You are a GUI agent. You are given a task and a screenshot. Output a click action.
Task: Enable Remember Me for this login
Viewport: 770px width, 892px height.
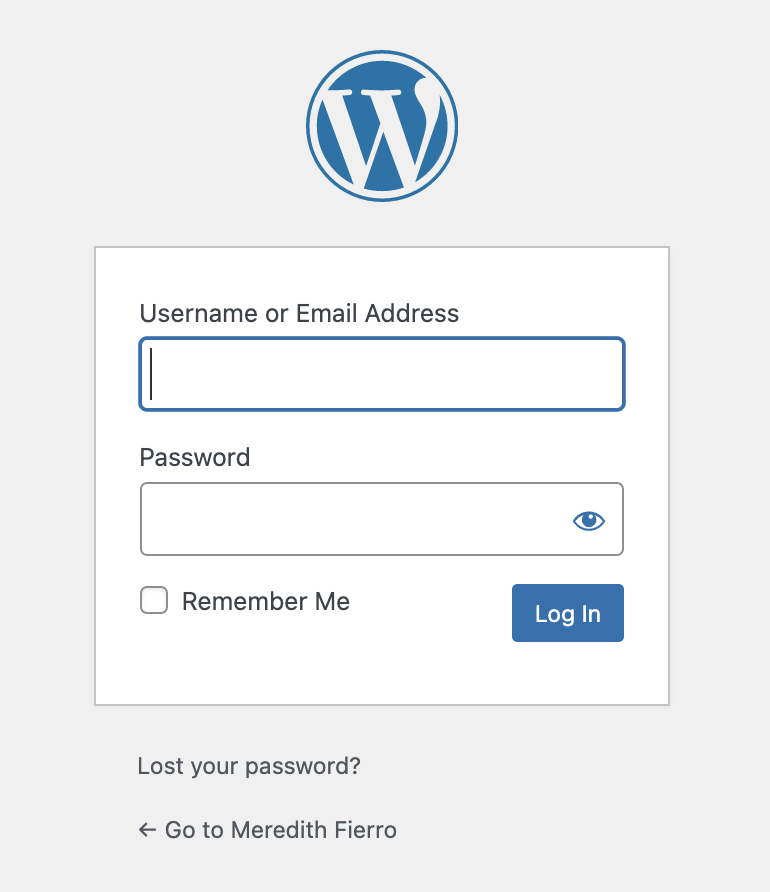(x=154, y=600)
